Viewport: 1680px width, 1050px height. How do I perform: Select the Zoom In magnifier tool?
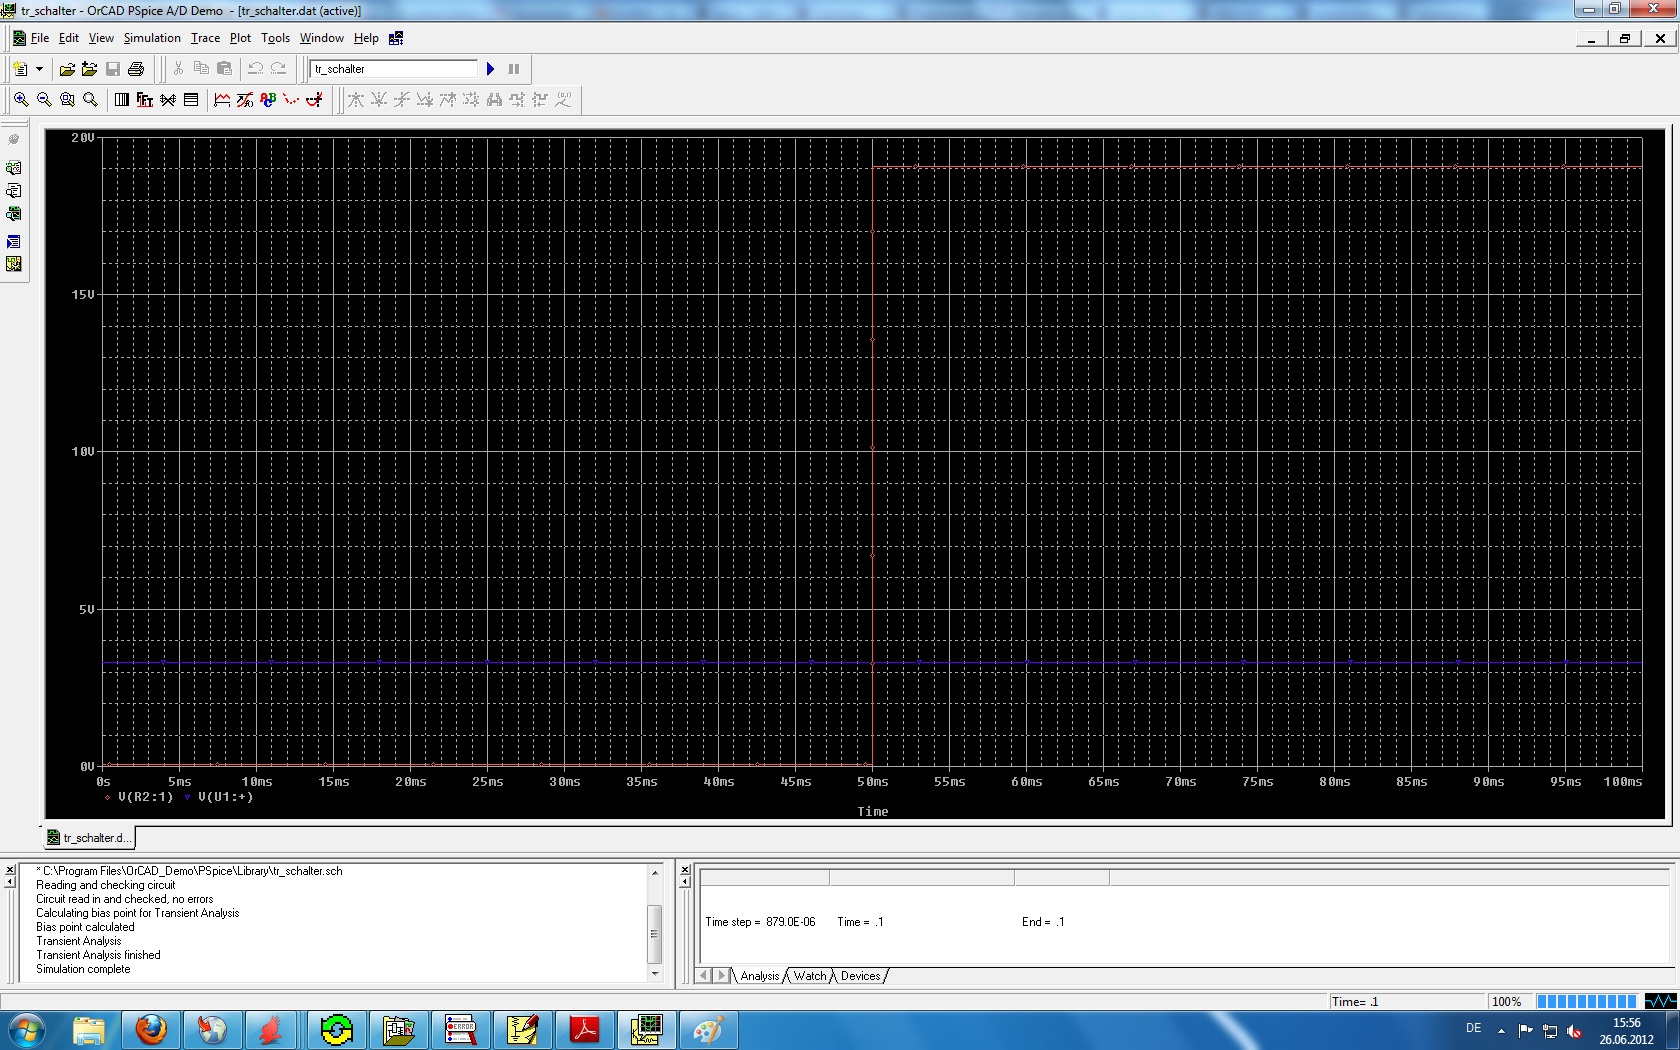(21, 100)
